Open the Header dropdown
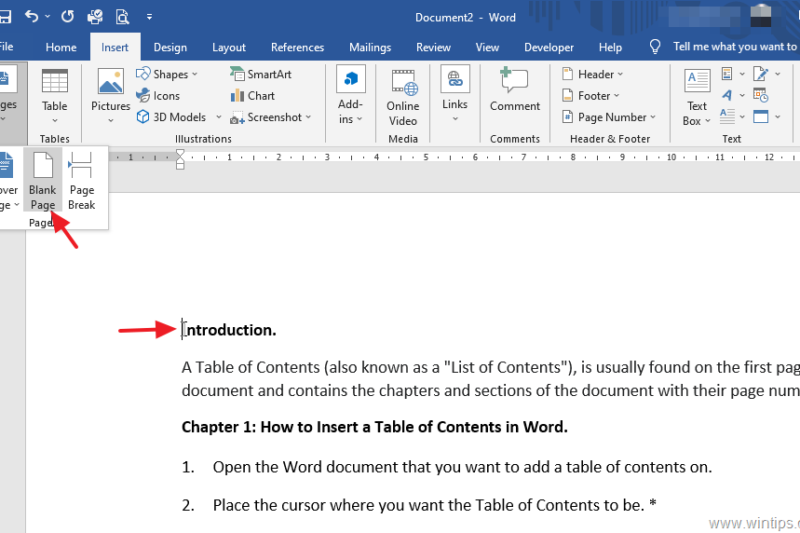800x533 pixels. (593, 74)
